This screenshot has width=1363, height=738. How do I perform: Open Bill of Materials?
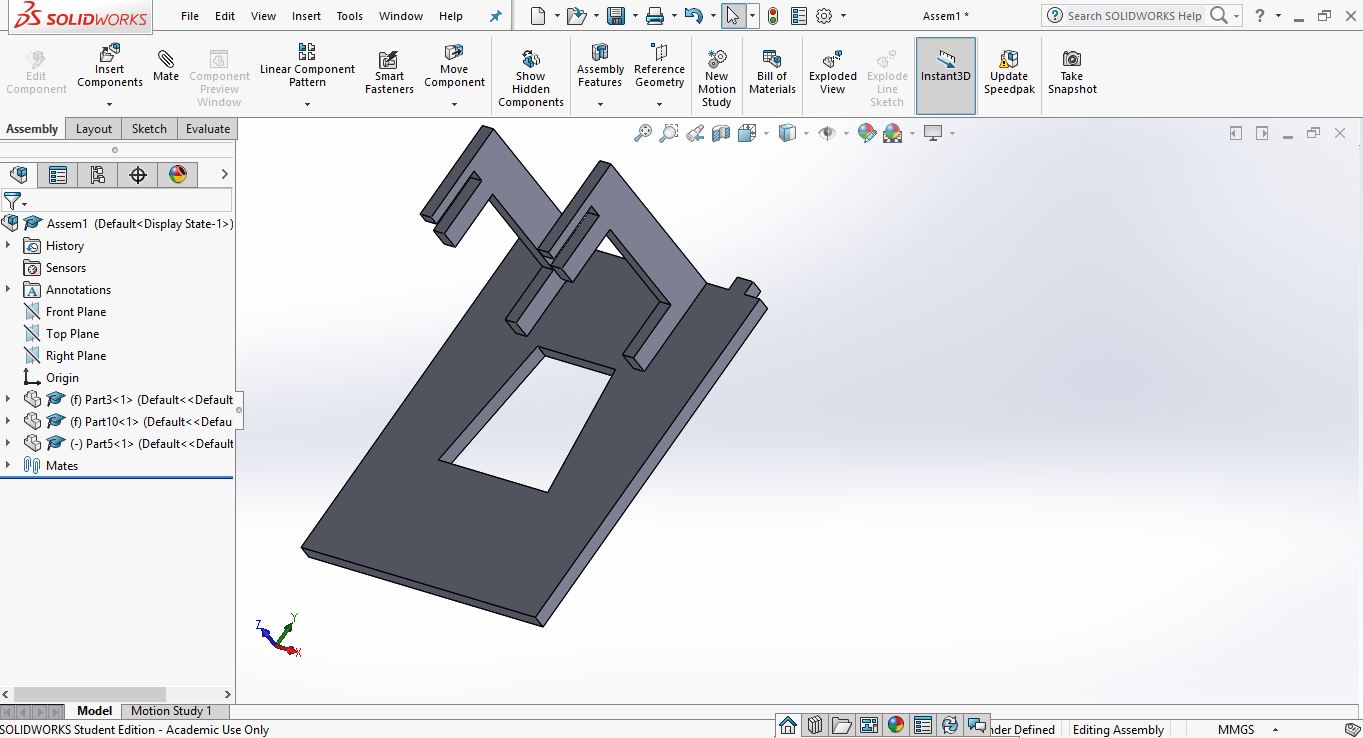point(772,72)
